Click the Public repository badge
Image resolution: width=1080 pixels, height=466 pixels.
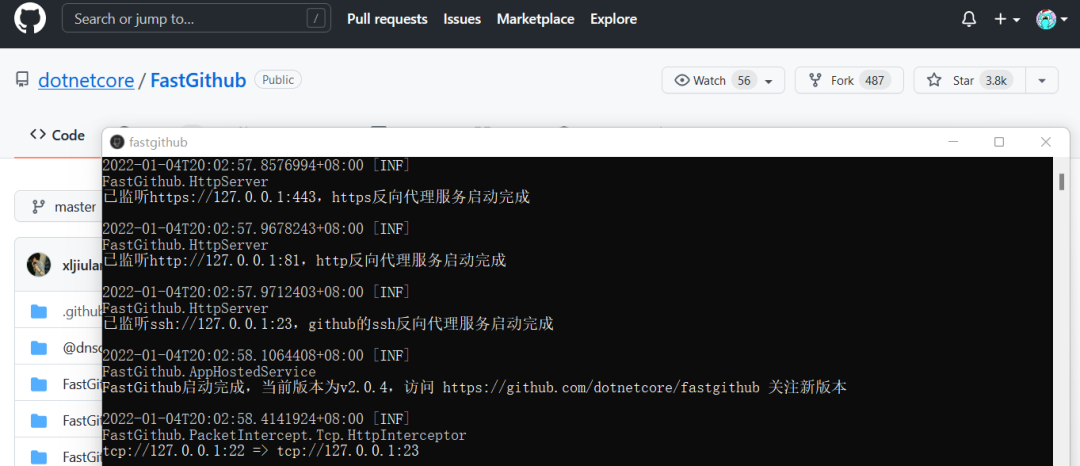point(278,80)
